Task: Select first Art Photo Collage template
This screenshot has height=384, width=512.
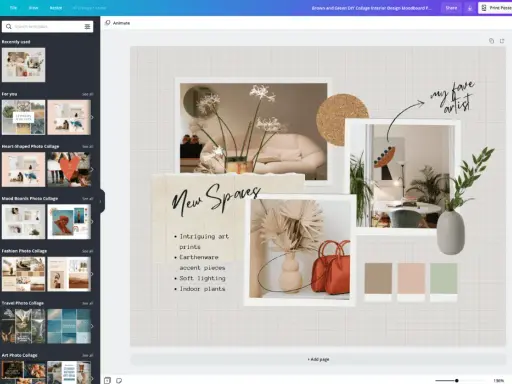Action: click(x=24, y=372)
